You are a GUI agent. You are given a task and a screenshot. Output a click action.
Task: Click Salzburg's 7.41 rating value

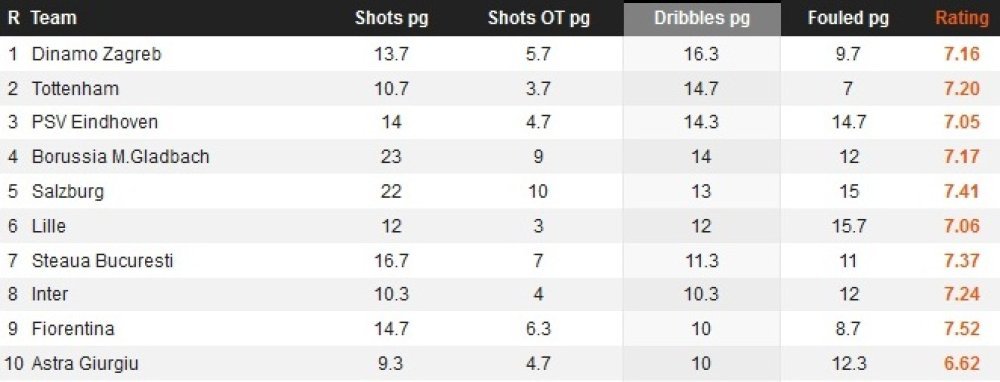(x=962, y=191)
